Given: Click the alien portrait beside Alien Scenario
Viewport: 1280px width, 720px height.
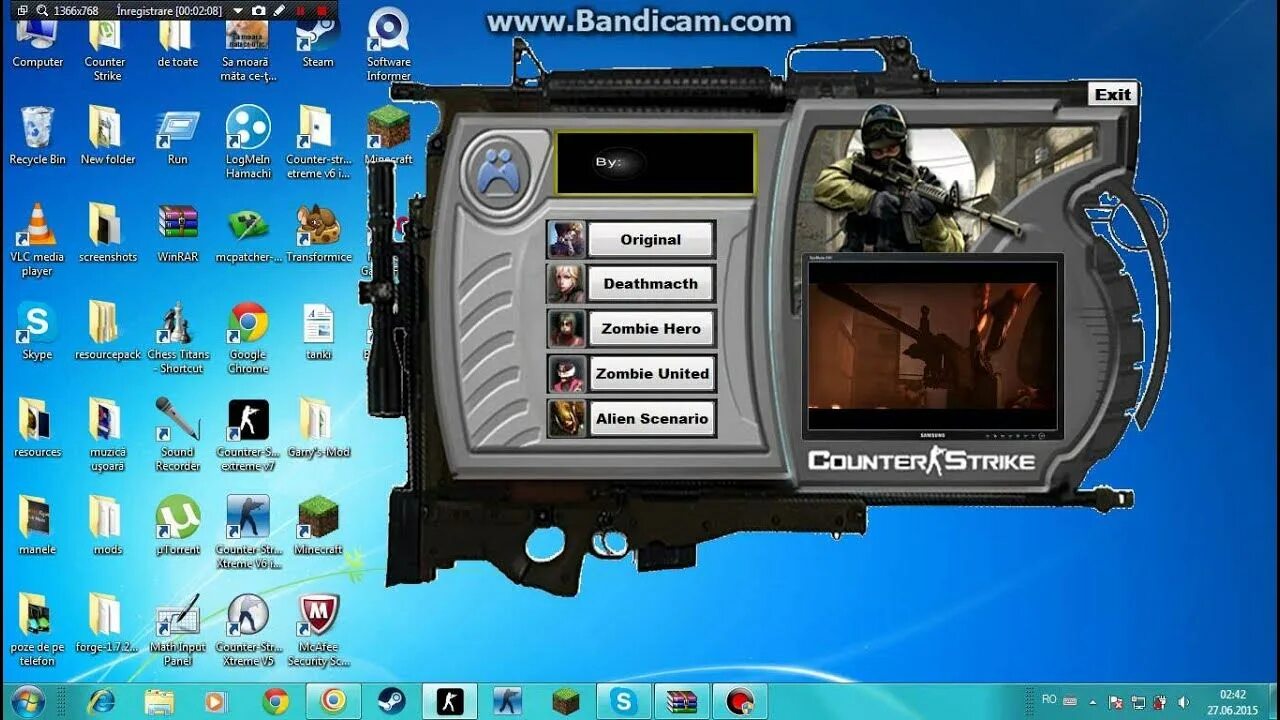Looking at the screenshot, I should coord(567,419).
